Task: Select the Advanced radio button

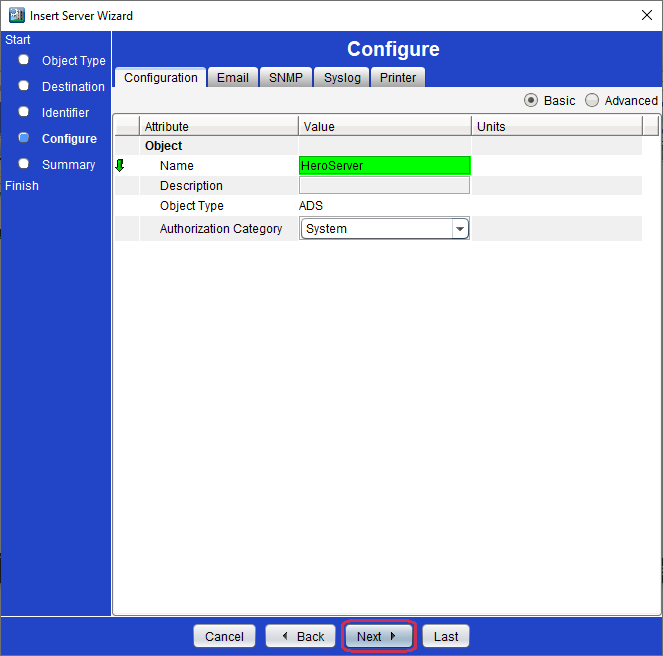Action: [x=592, y=100]
